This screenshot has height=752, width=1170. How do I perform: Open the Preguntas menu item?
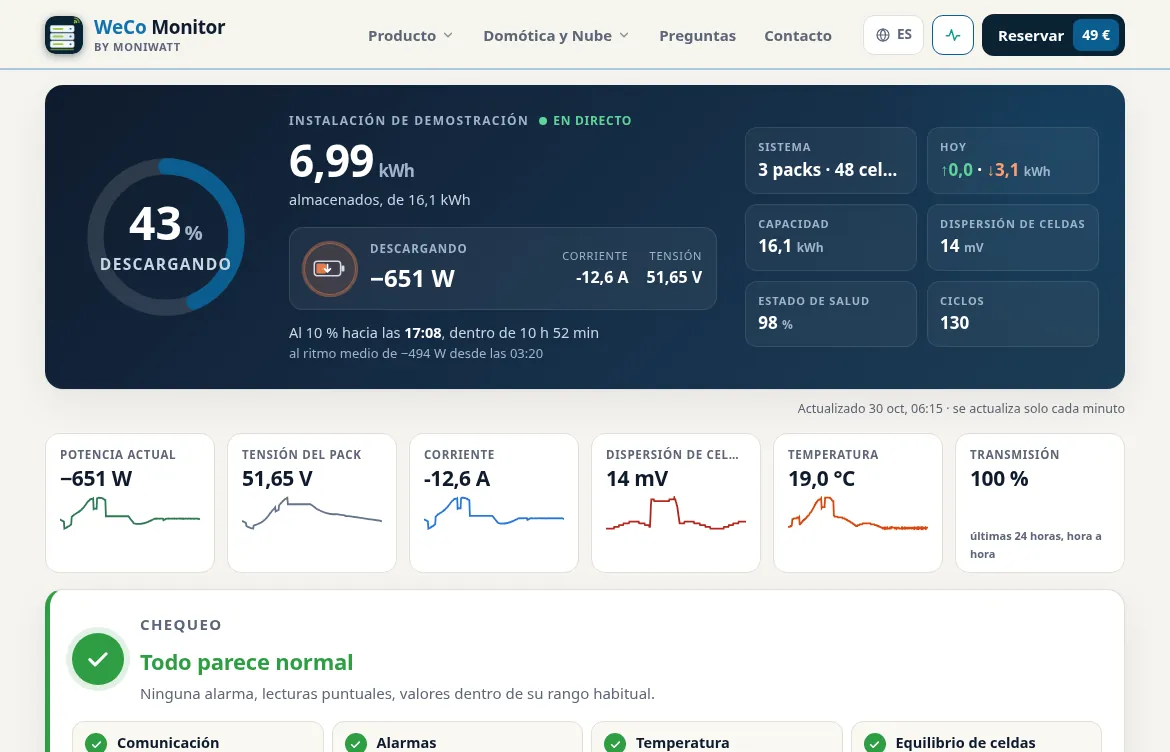(698, 36)
